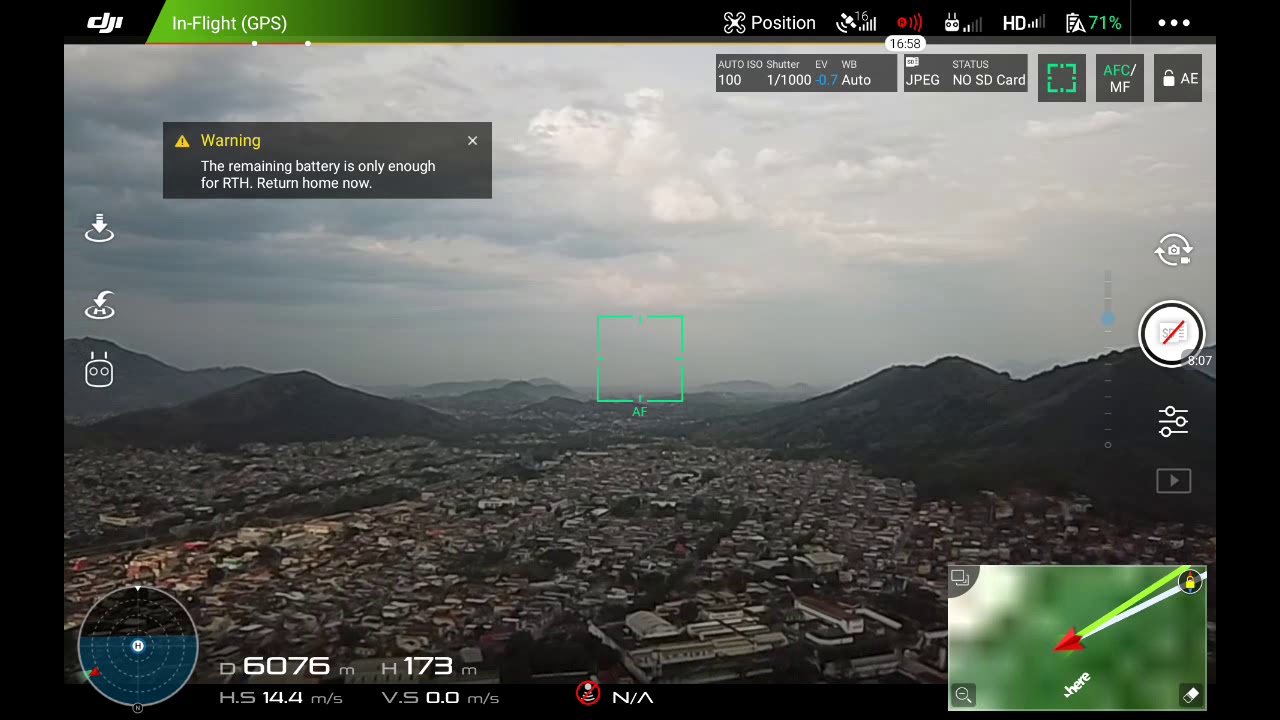The image size is (1280, 720).
Task: Change the WB Auto setting
Action: pos(856,73)
